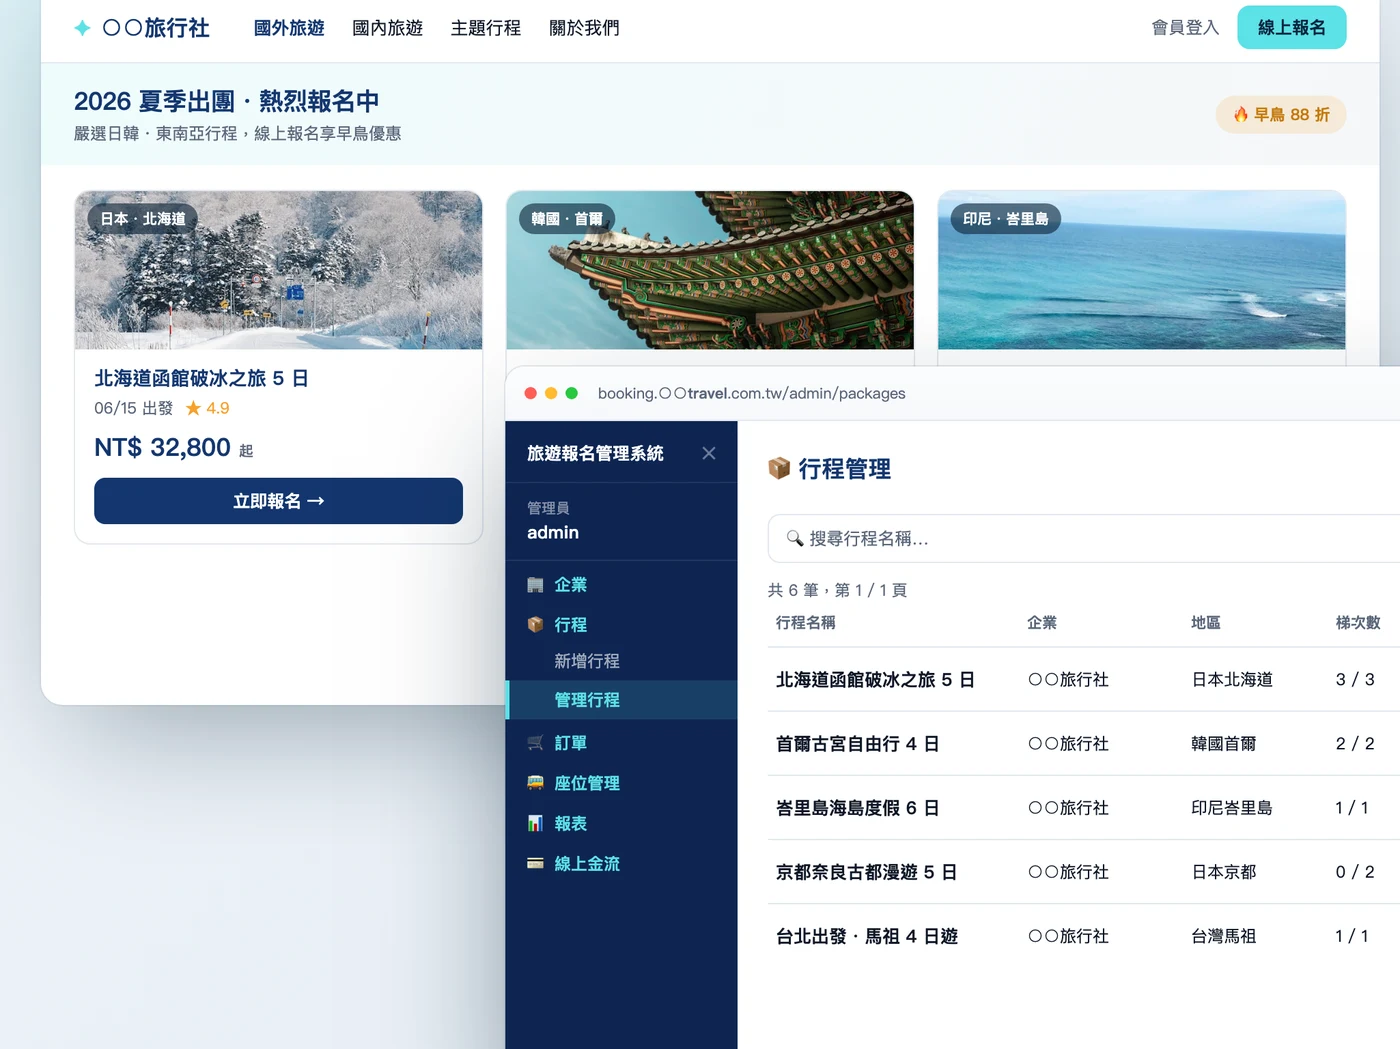The width and height of the screenshot is (1400, 1049).
Task: Click the 台灣馬祖 region cell
Action: pos(1224,936)
